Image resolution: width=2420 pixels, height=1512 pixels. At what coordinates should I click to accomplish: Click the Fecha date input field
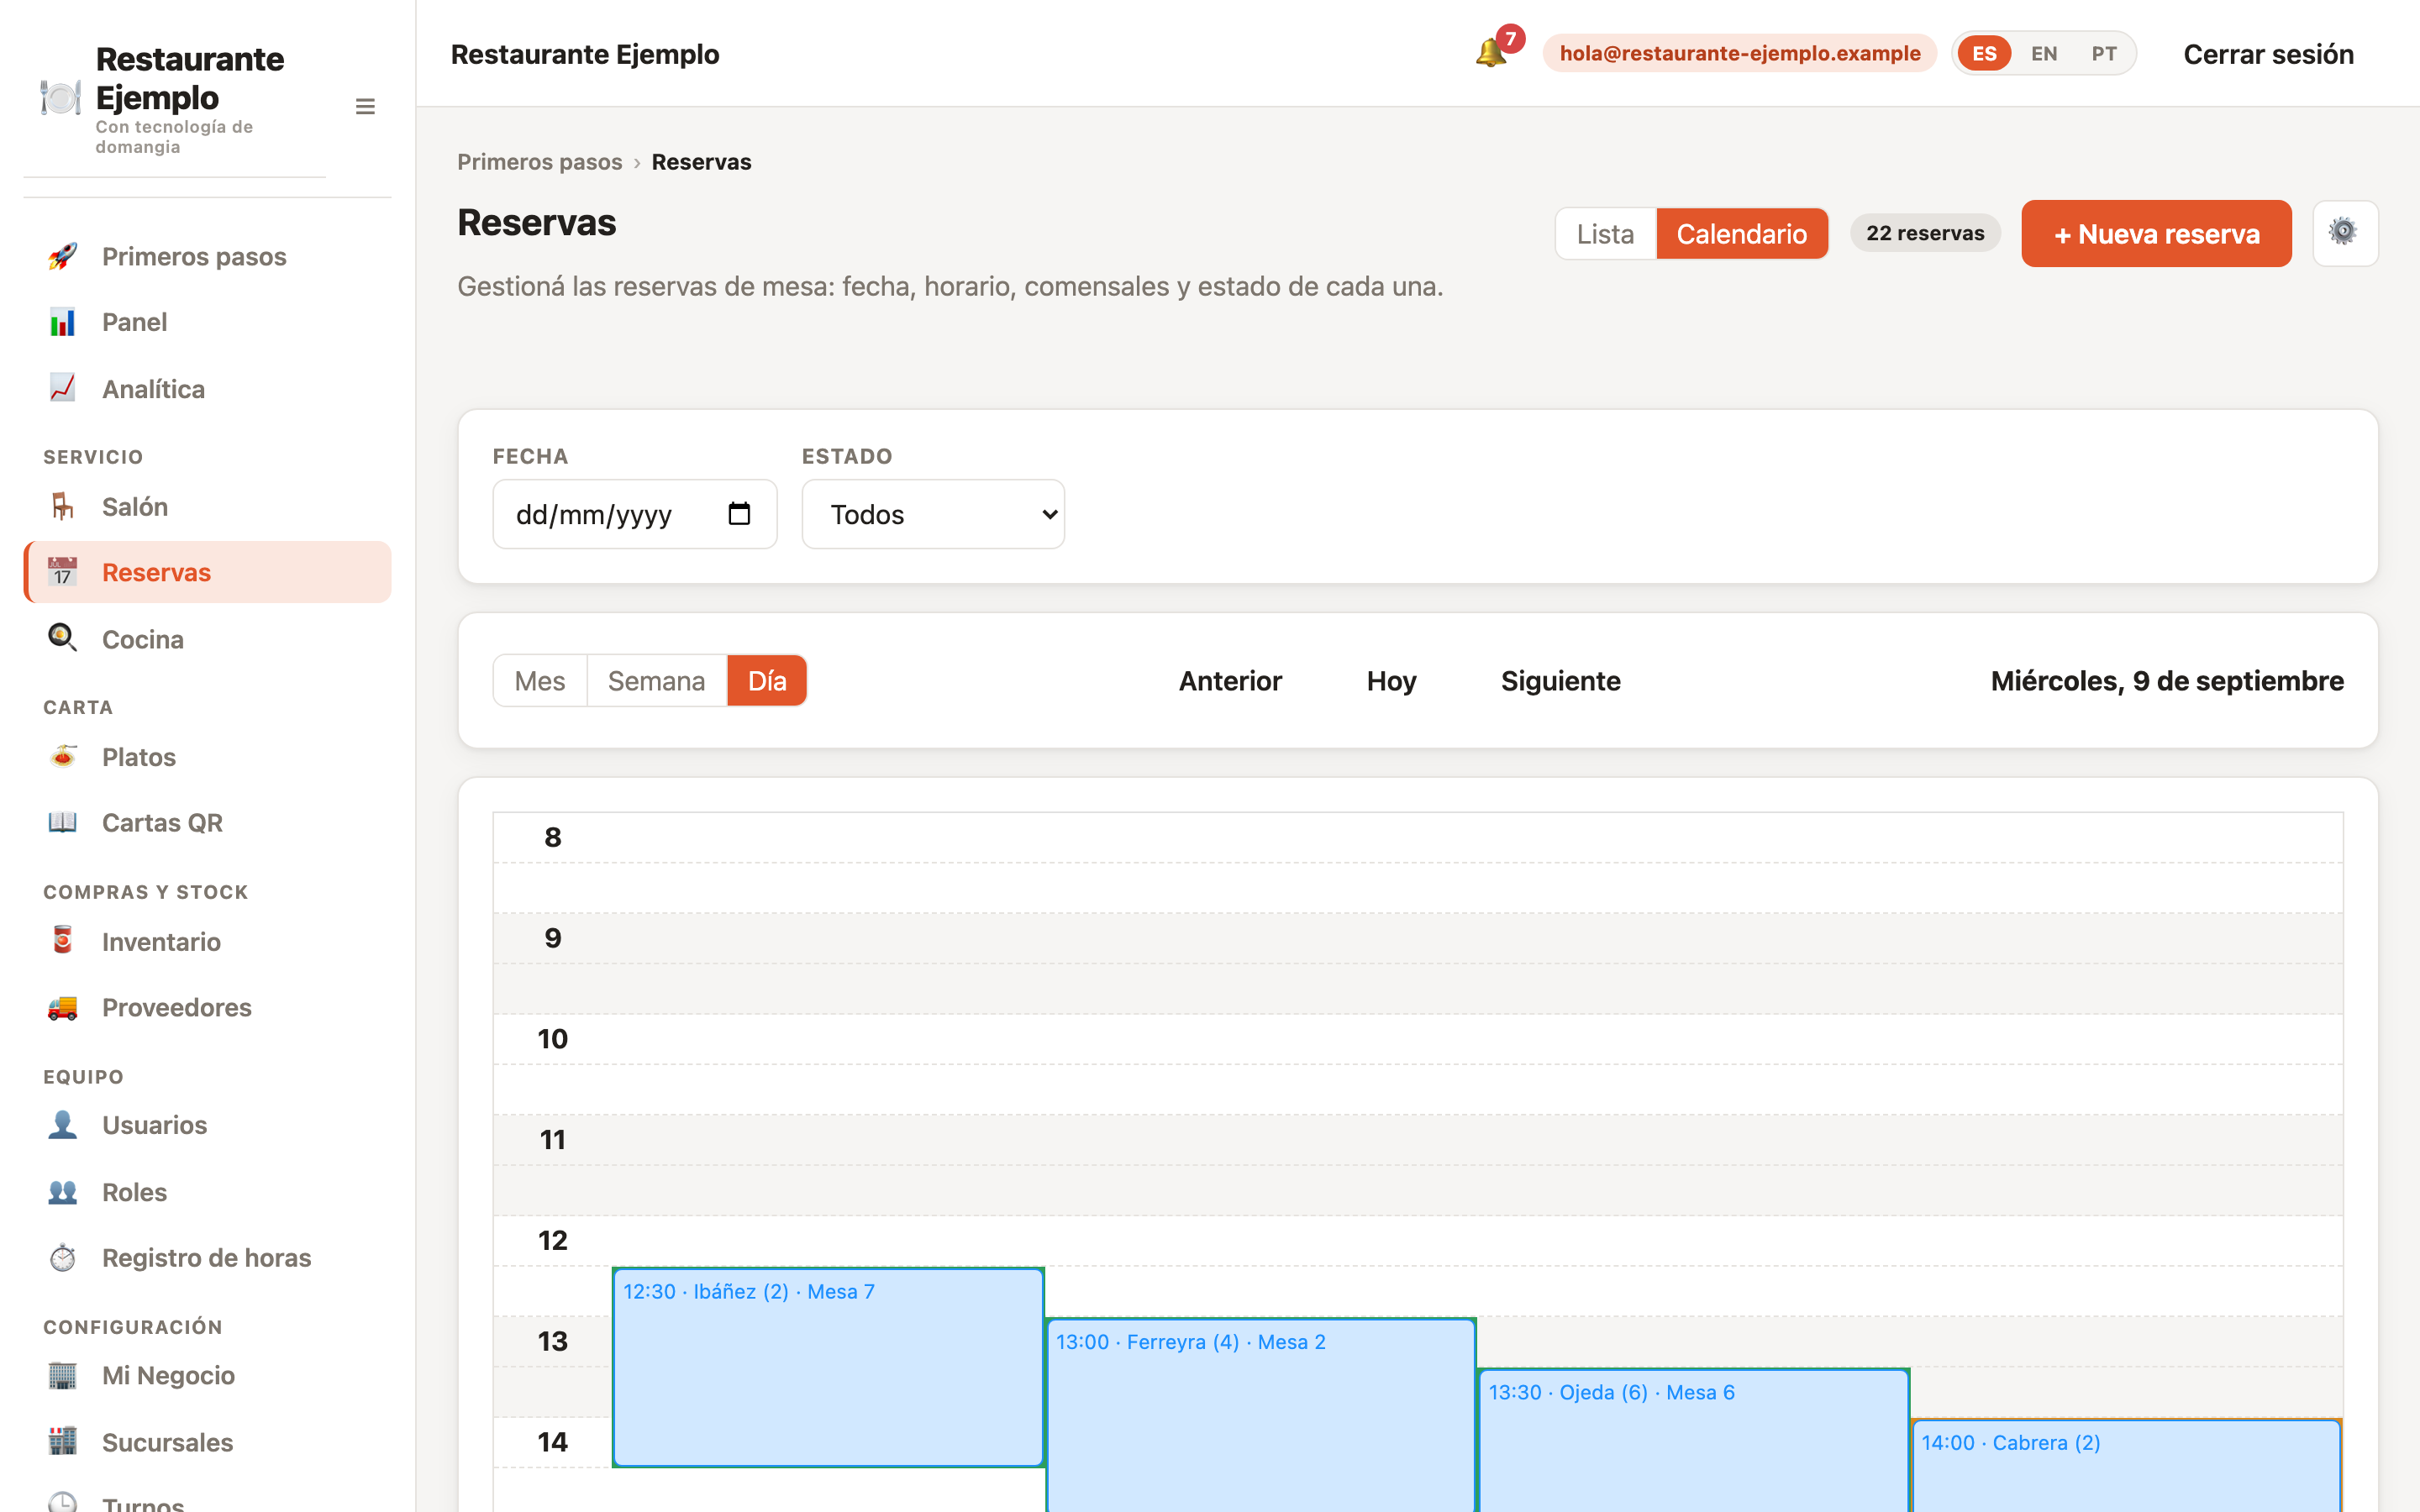[x=635, y=514]
